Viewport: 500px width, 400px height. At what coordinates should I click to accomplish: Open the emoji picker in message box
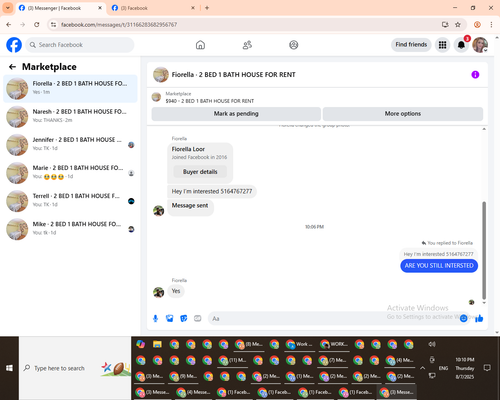(x=463, y=319)
